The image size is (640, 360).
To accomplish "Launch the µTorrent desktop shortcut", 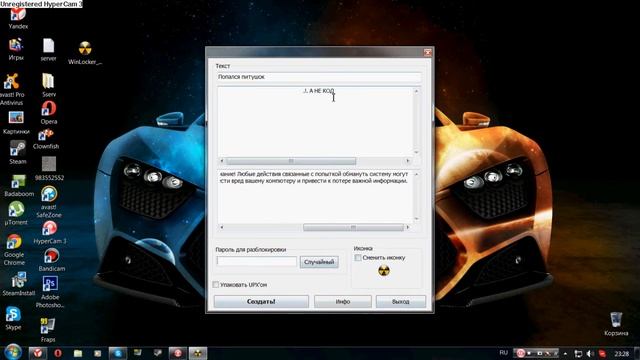I will (16, 213).
